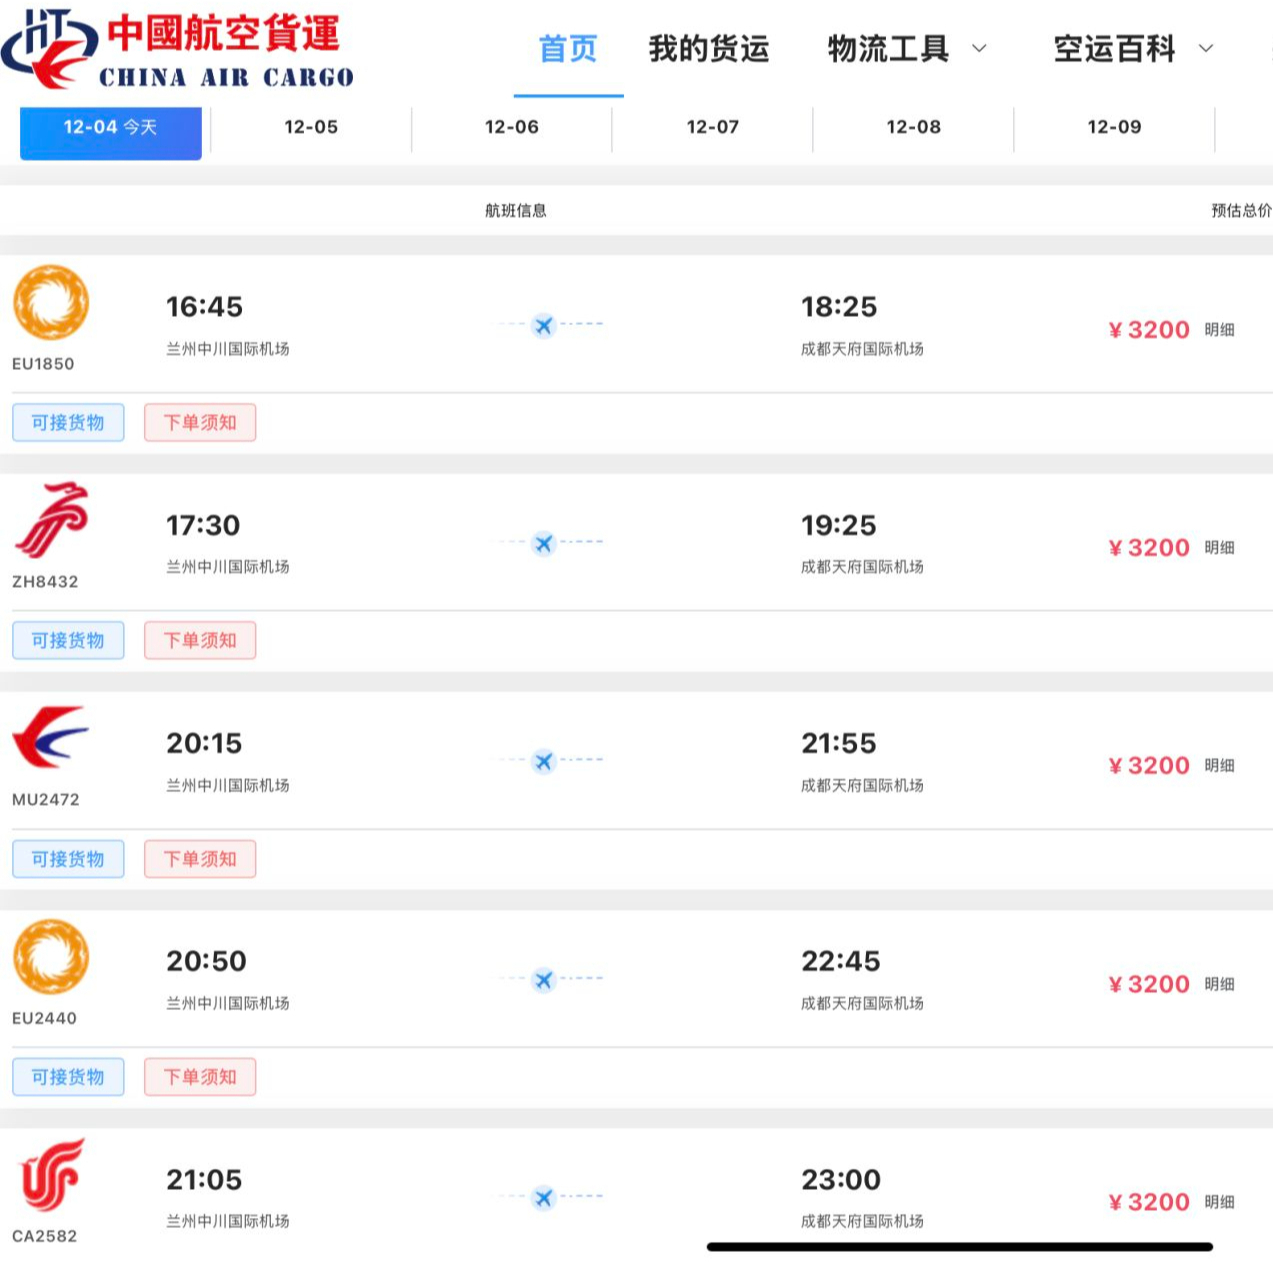Click the EU2440 airline logo

pos(51,957)
